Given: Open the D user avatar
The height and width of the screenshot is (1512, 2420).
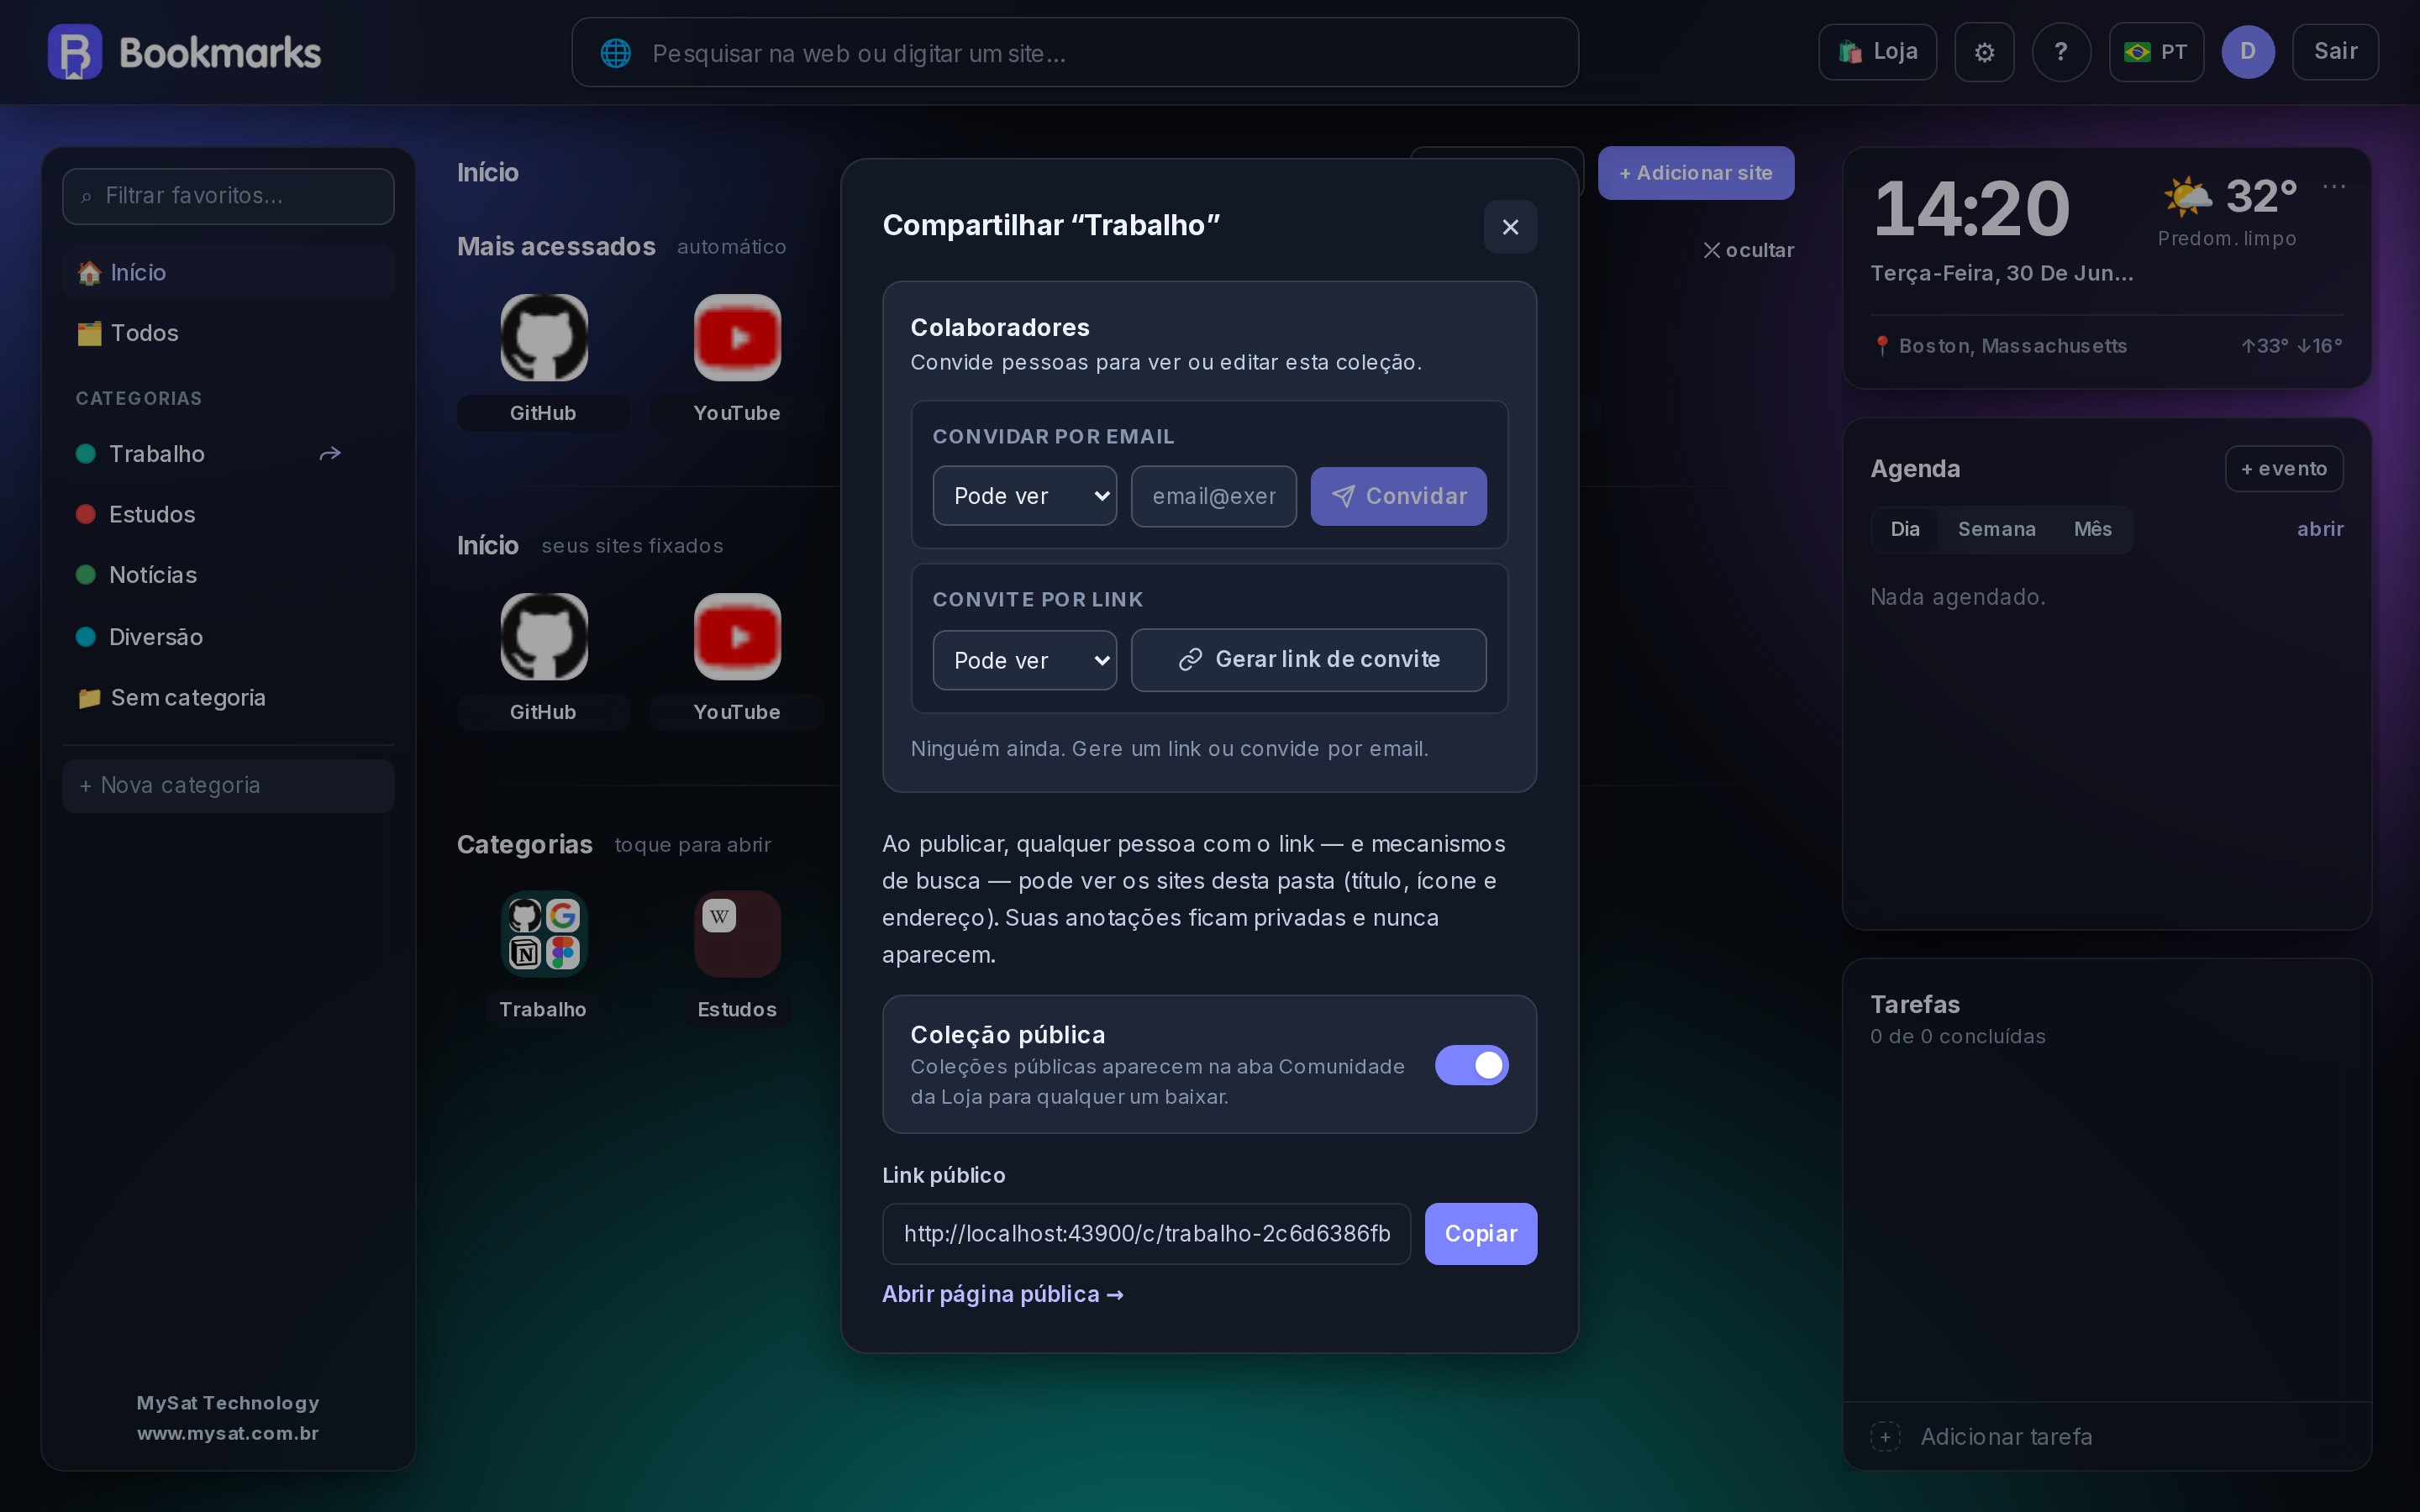Looking at the screenshot, I should pyautogui.click(x=2248, y=52).
